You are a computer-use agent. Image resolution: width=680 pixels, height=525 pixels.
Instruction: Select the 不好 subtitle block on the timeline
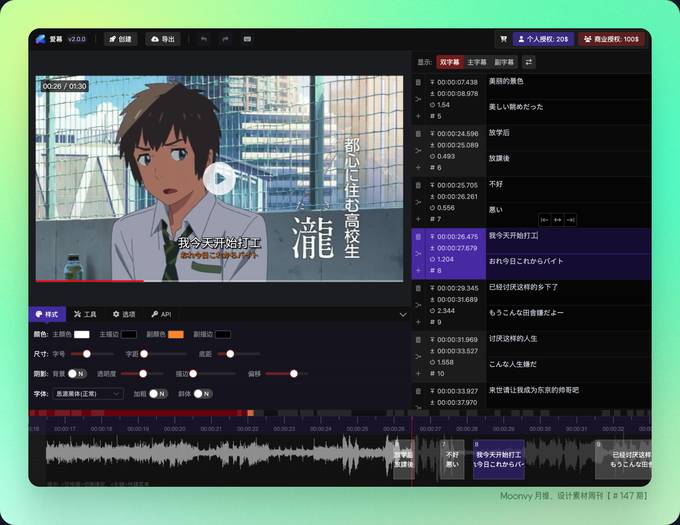tap(452, 460)
